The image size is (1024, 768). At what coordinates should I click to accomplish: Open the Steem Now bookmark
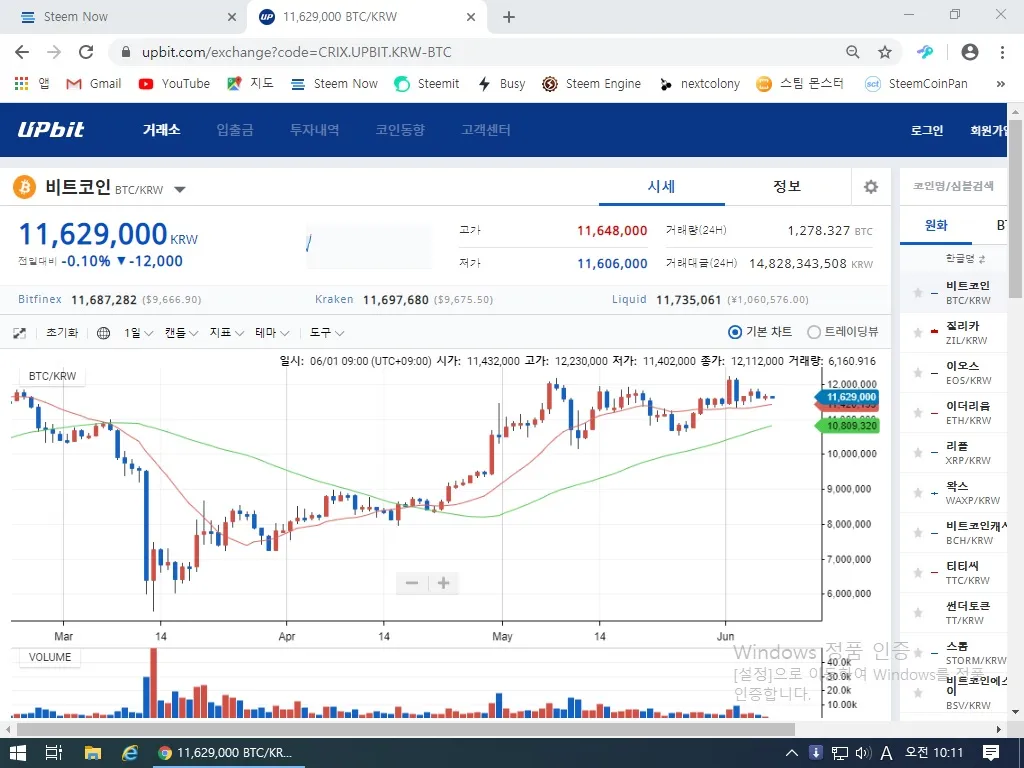point(335,84)
